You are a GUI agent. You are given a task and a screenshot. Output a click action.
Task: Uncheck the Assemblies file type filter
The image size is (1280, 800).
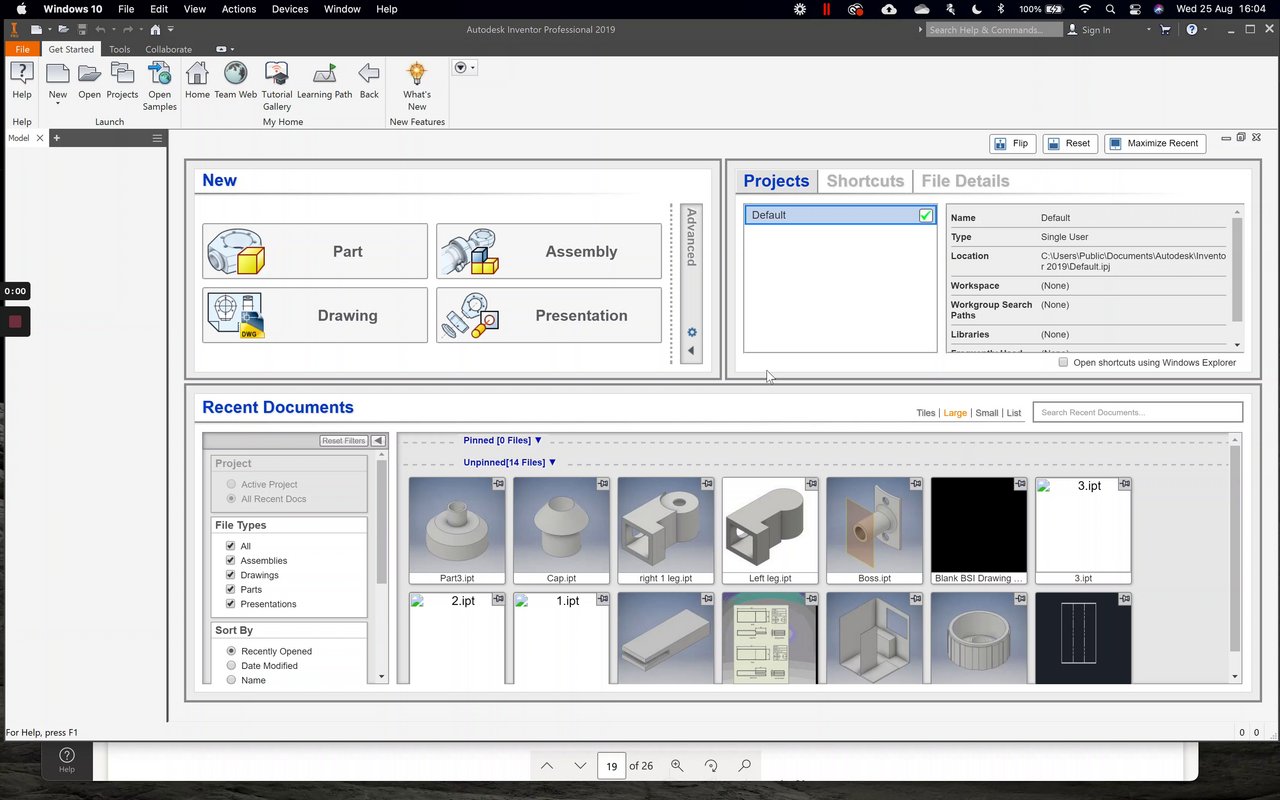pyautogui.click(x=231, y=561)
